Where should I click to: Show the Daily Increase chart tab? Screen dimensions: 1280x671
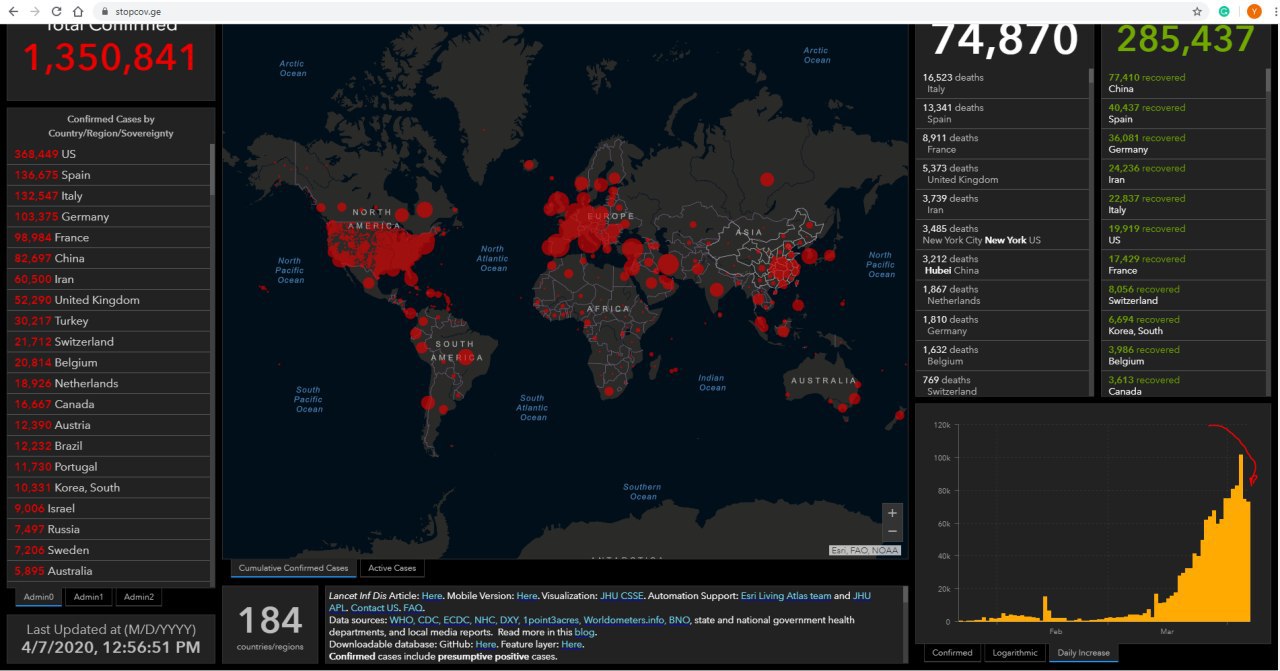pos(1084,653)
